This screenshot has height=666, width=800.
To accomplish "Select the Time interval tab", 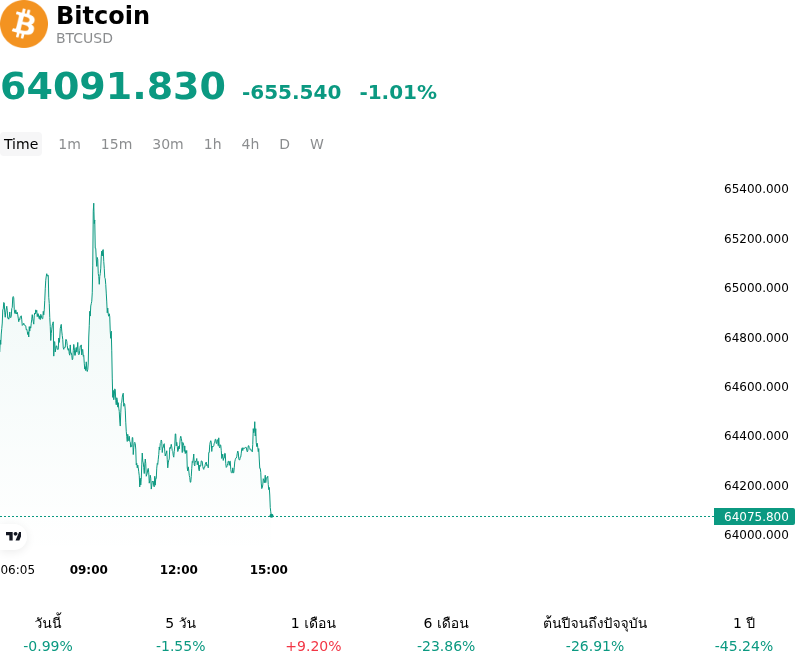I will [21, 144].
